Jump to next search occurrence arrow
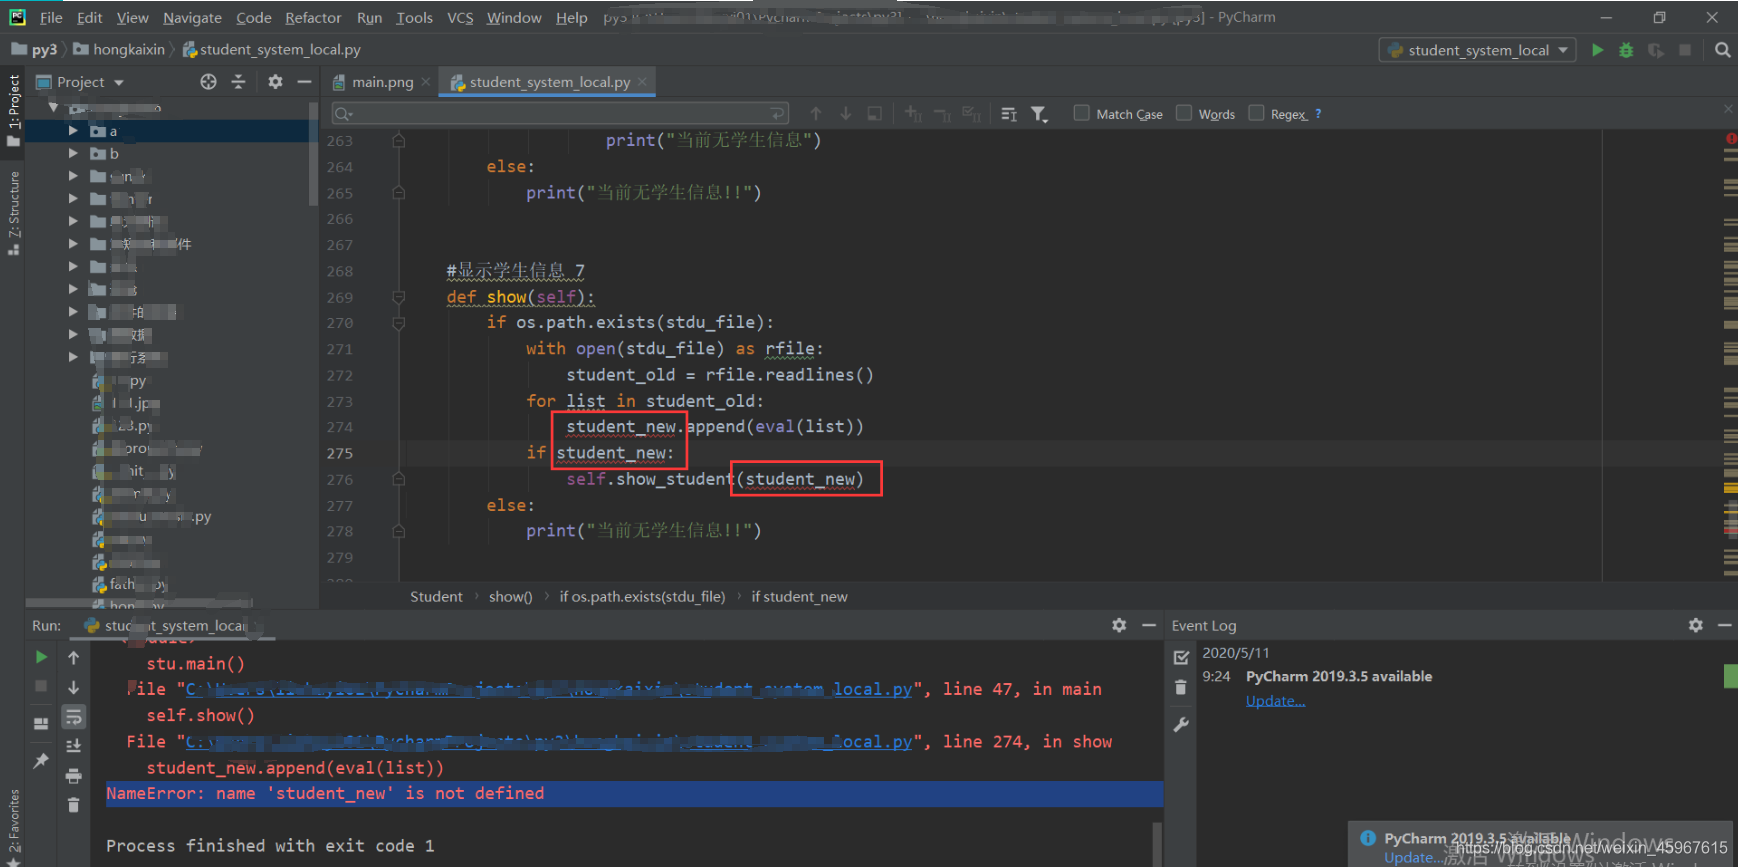 [845, 114]
